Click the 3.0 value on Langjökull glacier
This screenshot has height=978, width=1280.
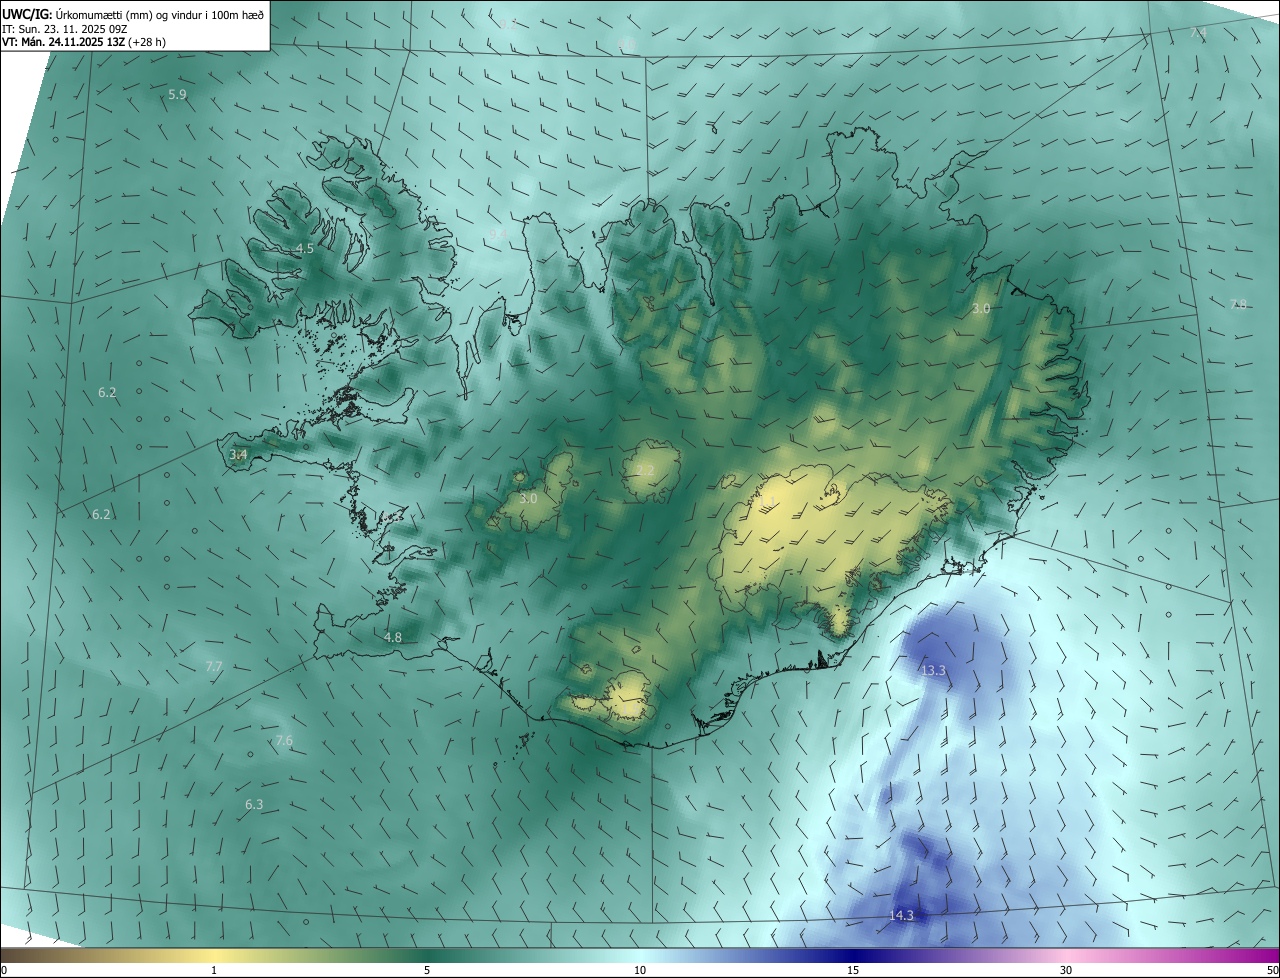coord(529,498)
